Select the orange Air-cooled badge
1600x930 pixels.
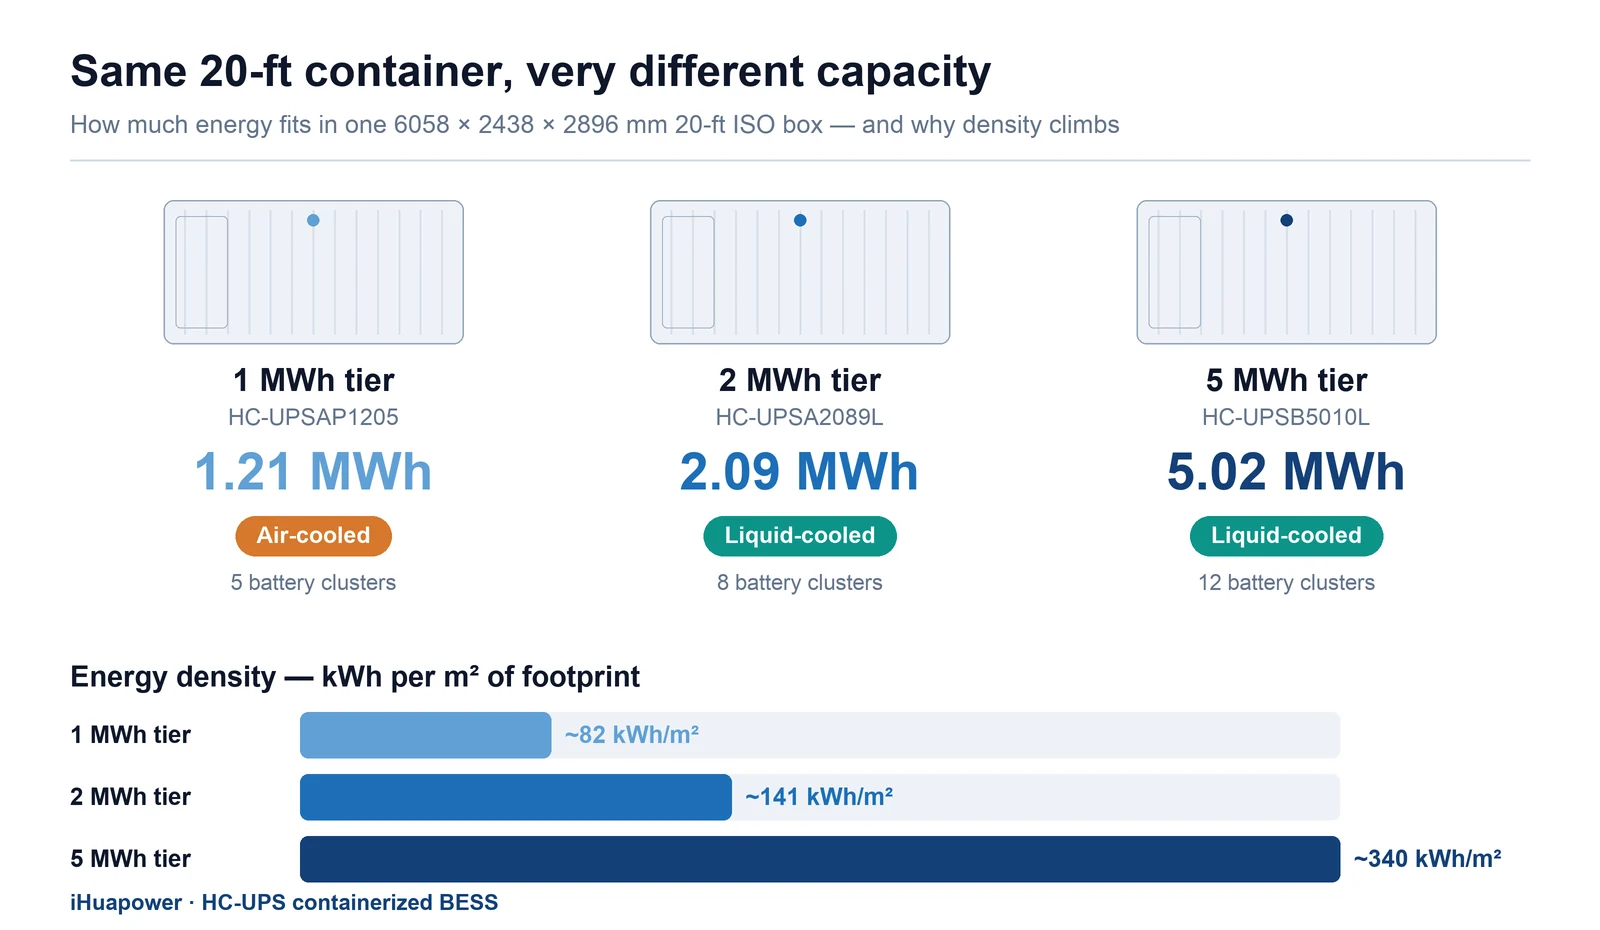click(313, 536)
